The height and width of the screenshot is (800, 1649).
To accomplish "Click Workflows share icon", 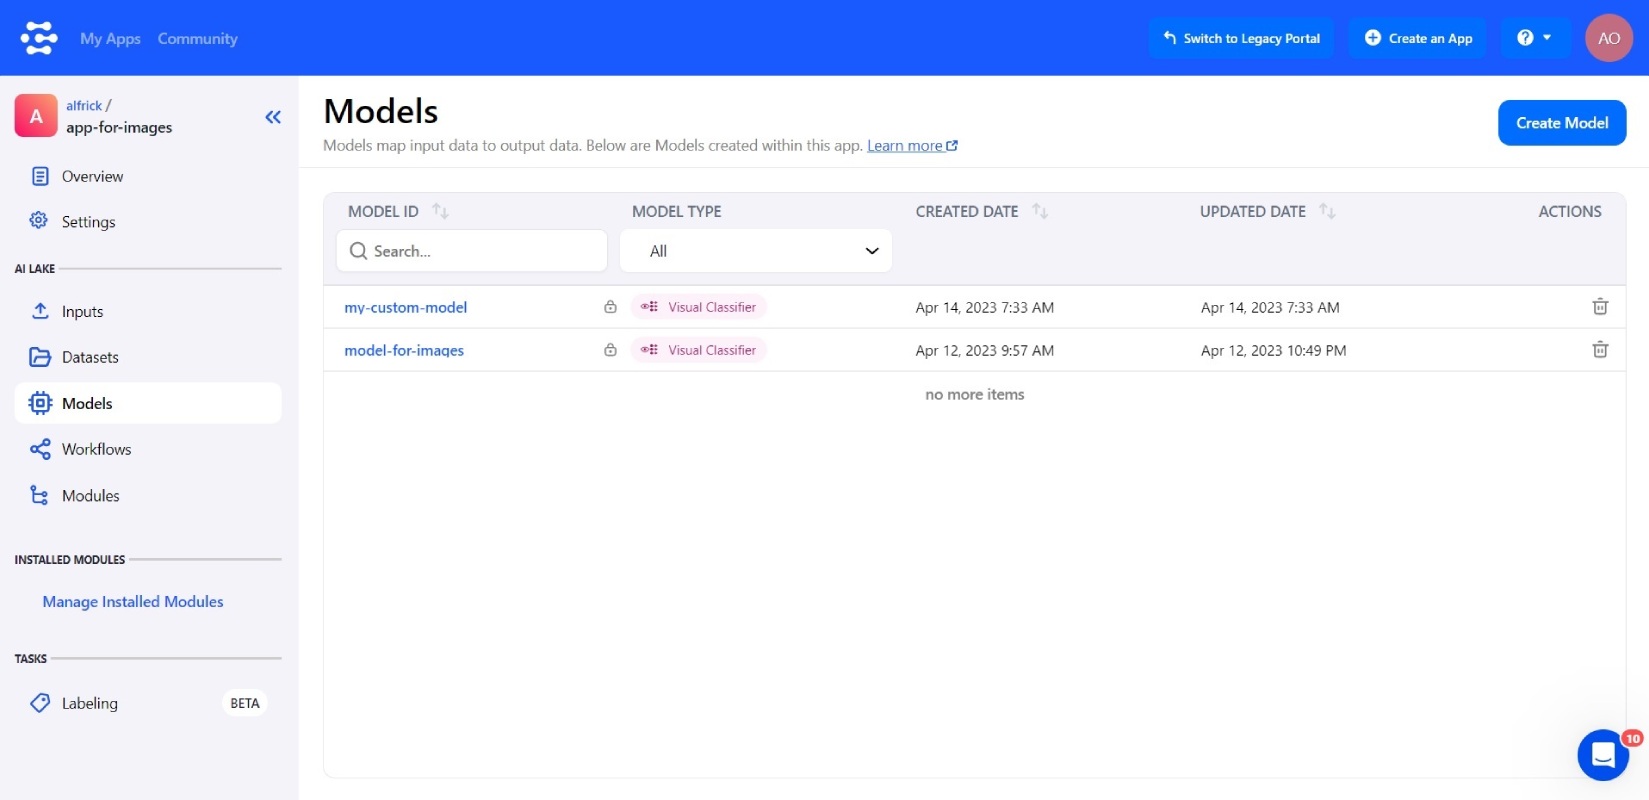I will coord(40,449).
